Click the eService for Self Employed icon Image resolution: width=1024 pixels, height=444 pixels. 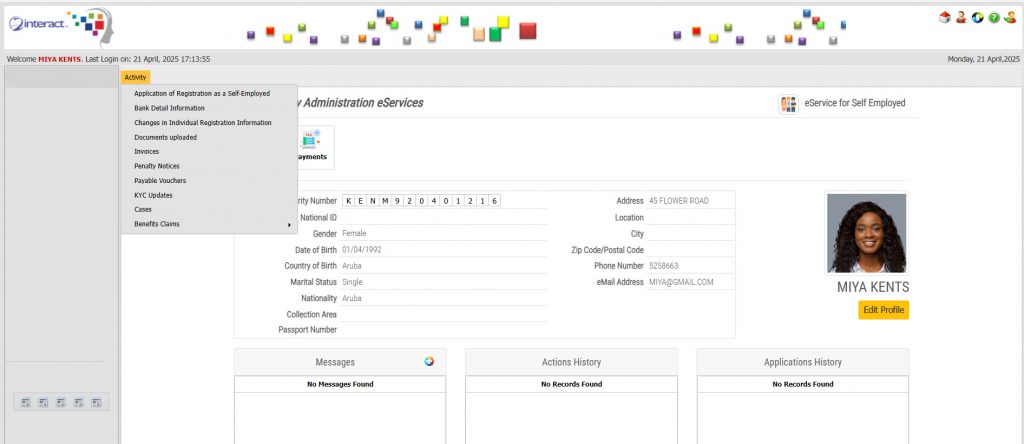tap(789, 104)
